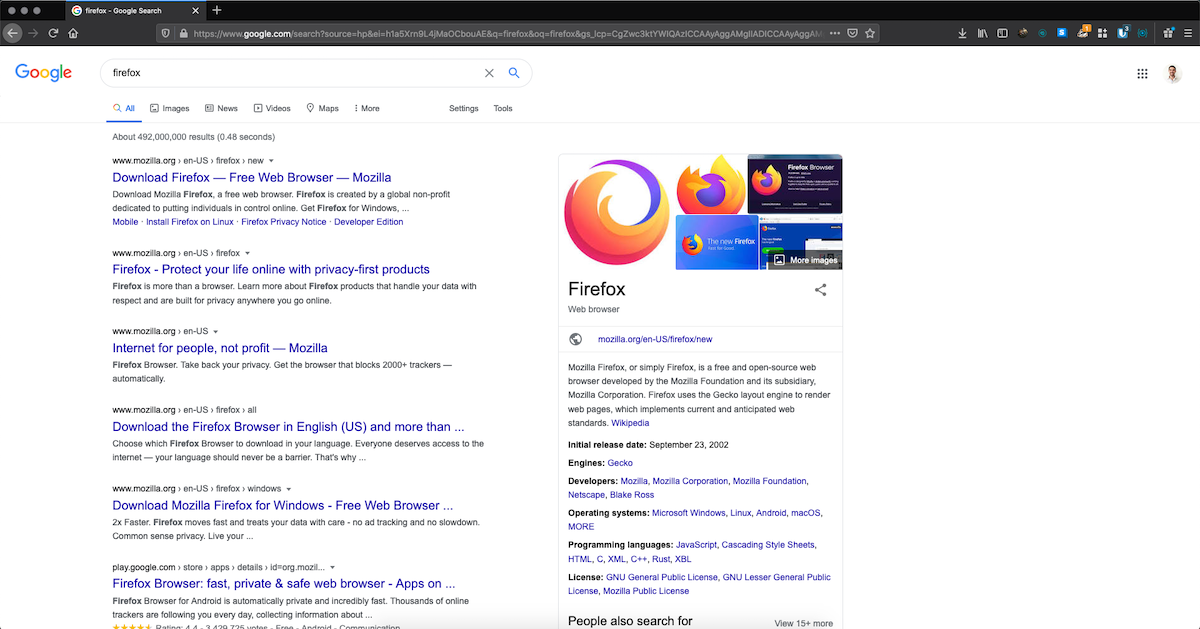Open the 'Developer Edition' sitelink
Image resolution: width=1200 pixels, height=629 pixels.
click(x=369, y=222)
